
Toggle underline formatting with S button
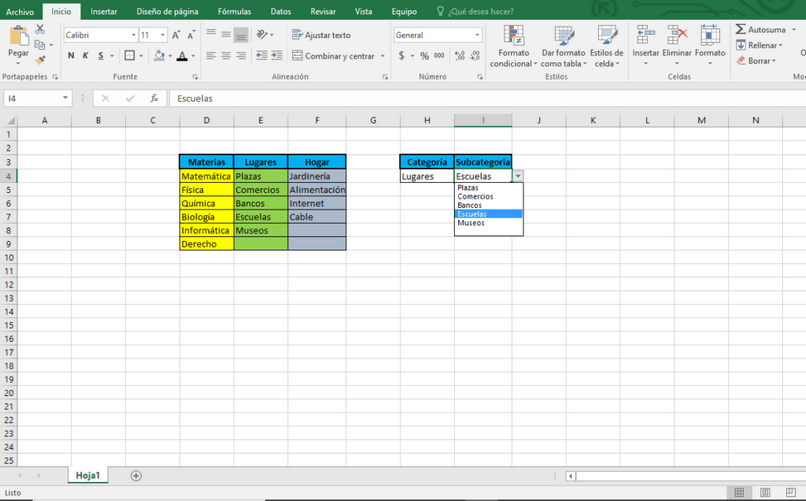tap(101, 55)
